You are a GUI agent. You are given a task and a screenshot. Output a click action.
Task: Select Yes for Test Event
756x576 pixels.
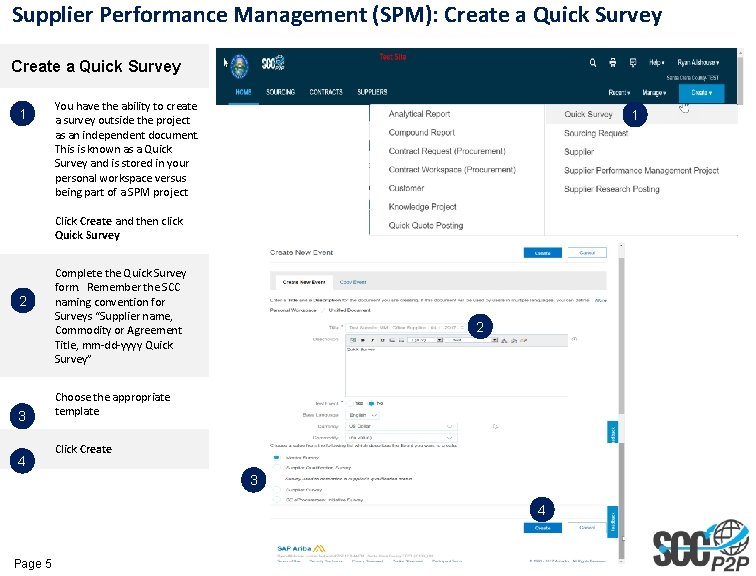tap(351, 403)
